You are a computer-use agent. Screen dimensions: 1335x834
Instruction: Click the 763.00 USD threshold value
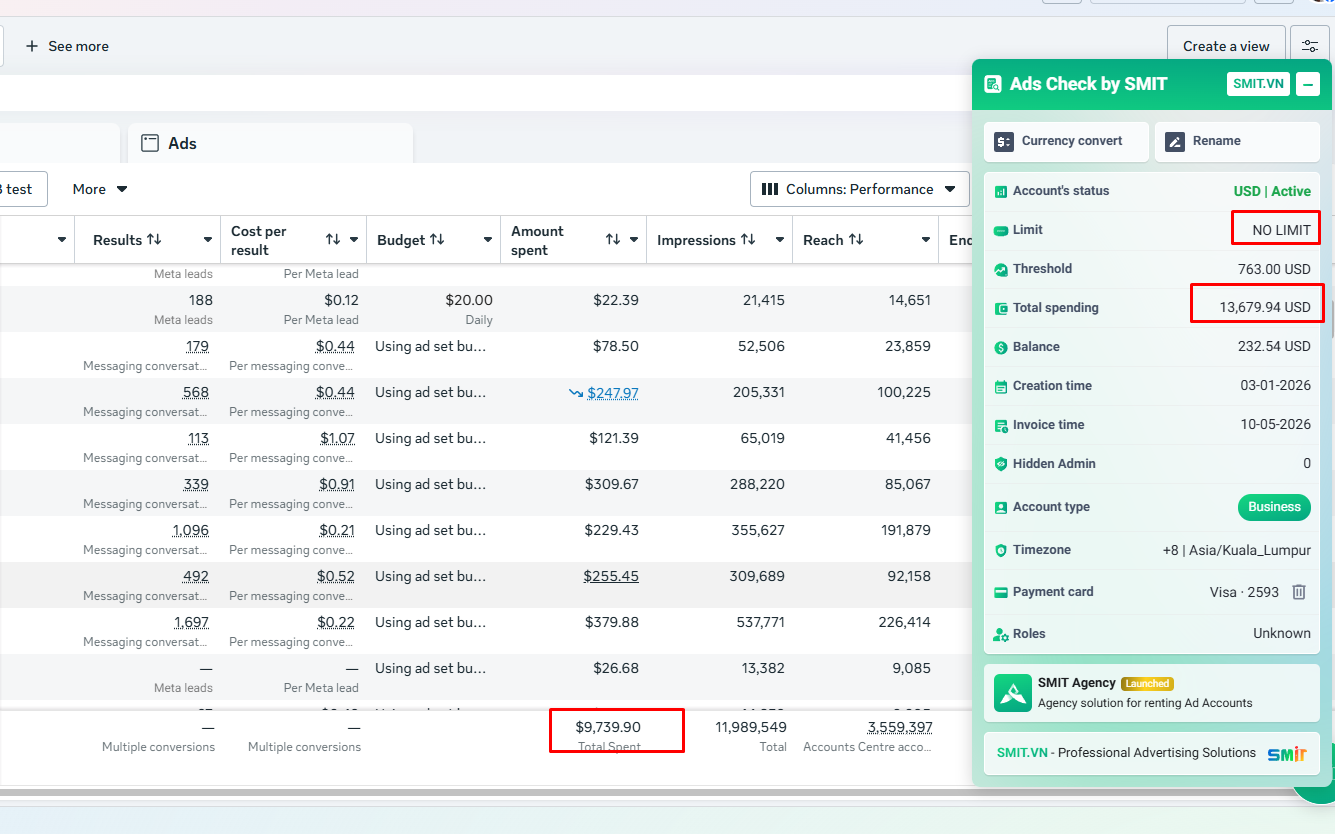pyautogui.click(x=1274, y=269)
